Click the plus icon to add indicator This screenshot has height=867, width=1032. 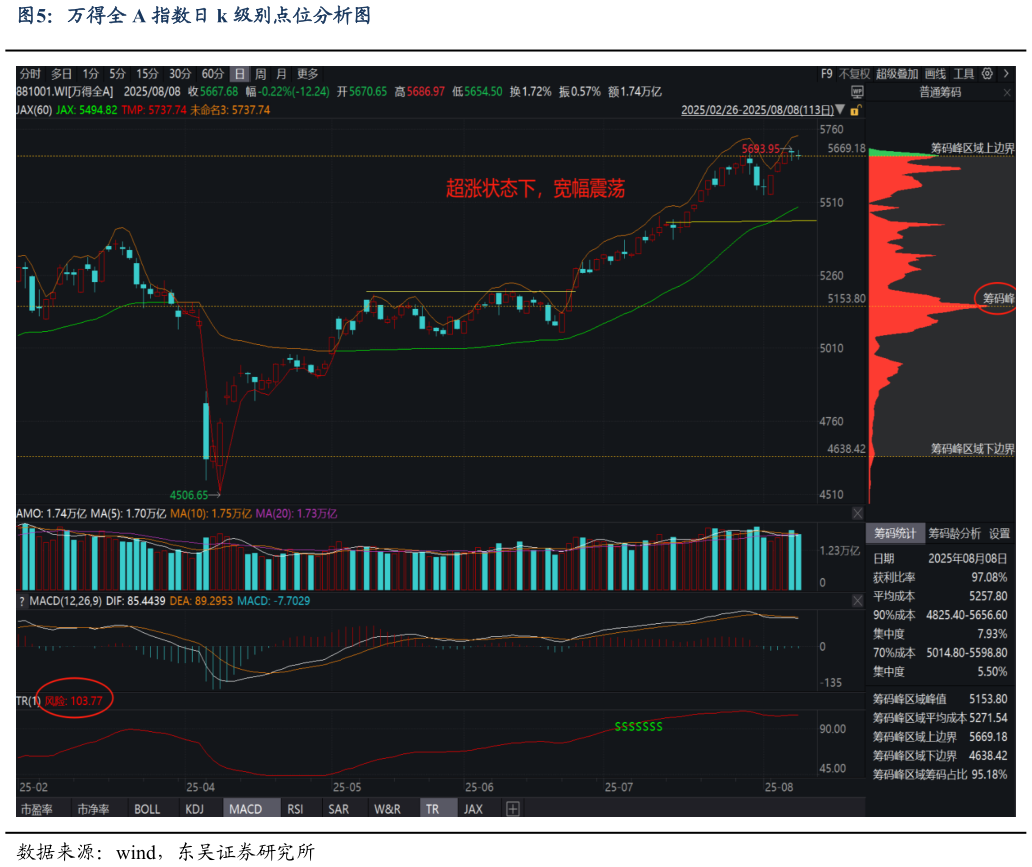[513, 809]
